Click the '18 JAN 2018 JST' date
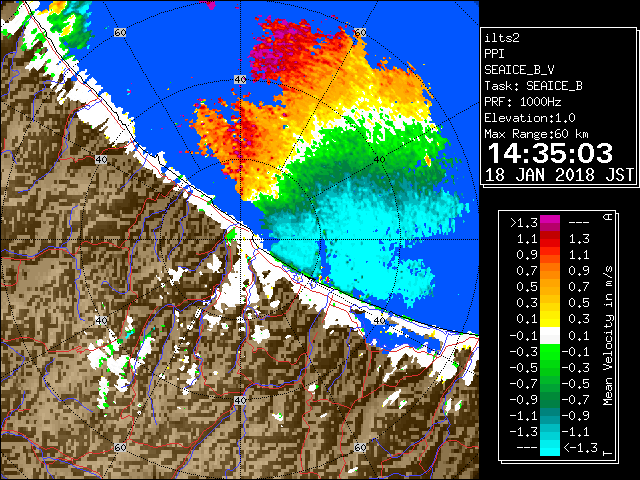Image resolution: width=640 pixels, height=480 pixels. [559, 175]
